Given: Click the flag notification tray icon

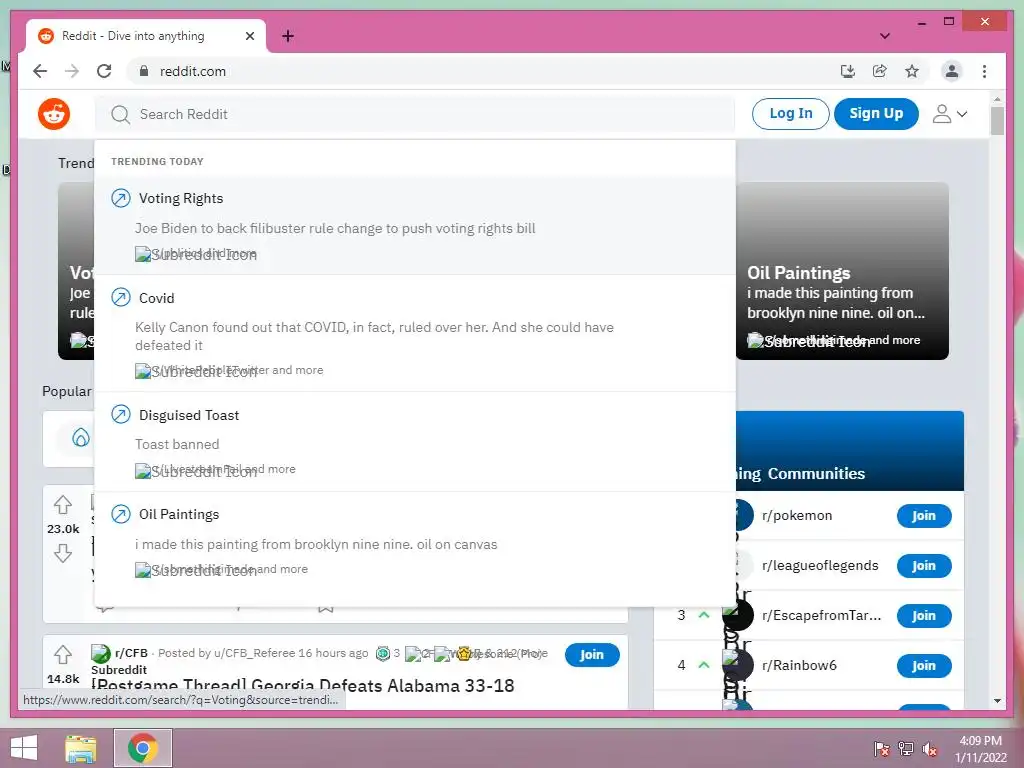Looking at the screenshot, I should (x=882, y=749).
